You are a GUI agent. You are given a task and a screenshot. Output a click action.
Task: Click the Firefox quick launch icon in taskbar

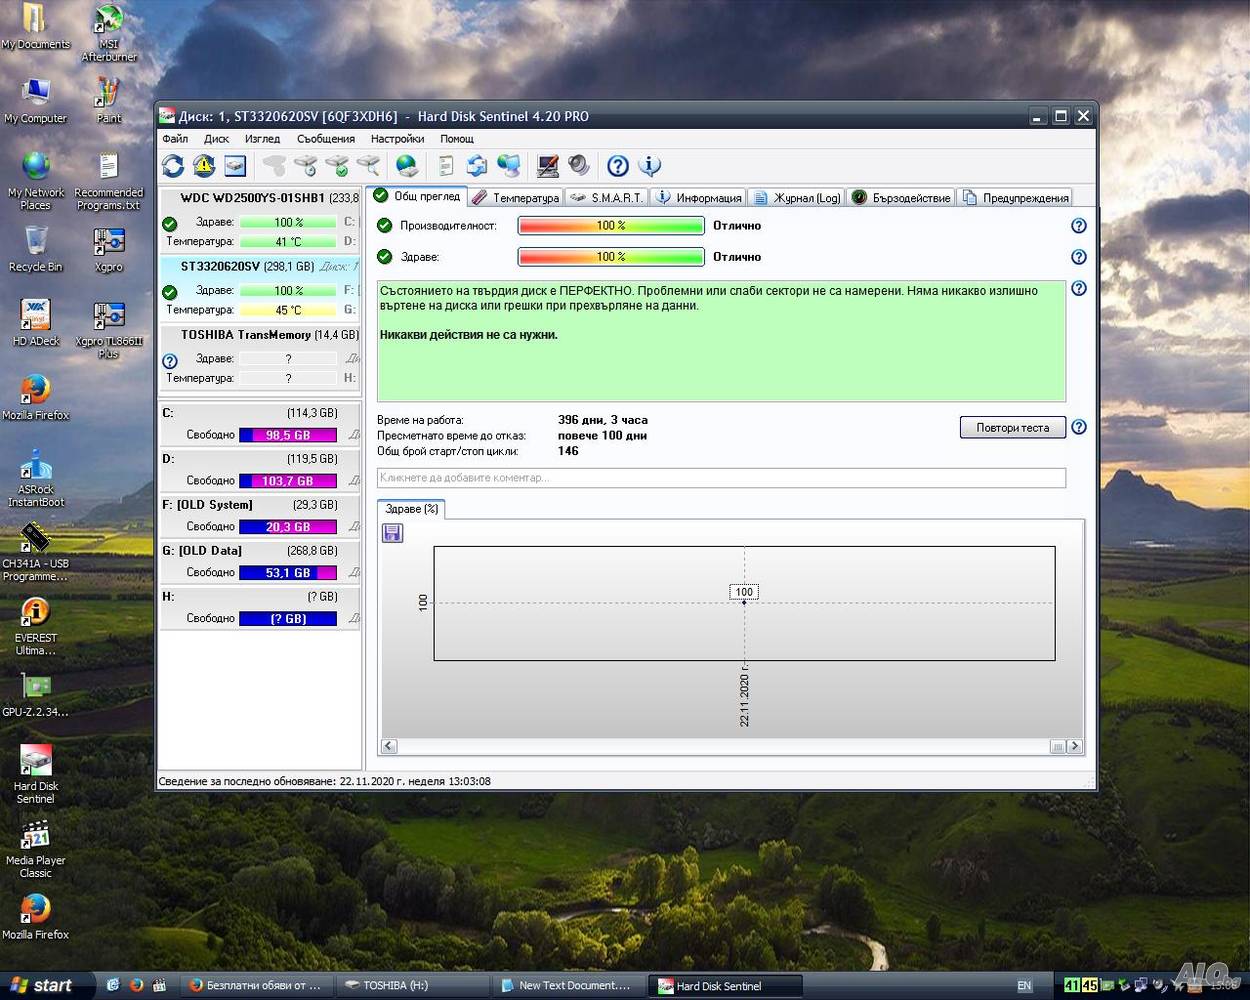(136, 985)
